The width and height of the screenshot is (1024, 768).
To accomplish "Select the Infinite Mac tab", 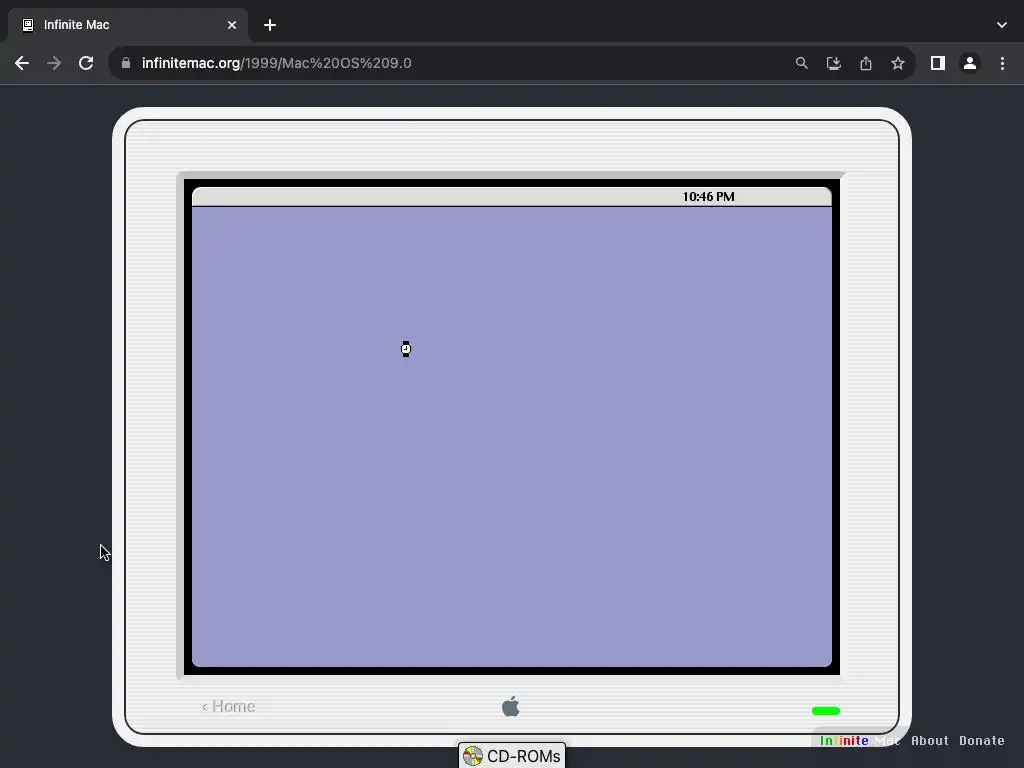I will coord(127,25).
